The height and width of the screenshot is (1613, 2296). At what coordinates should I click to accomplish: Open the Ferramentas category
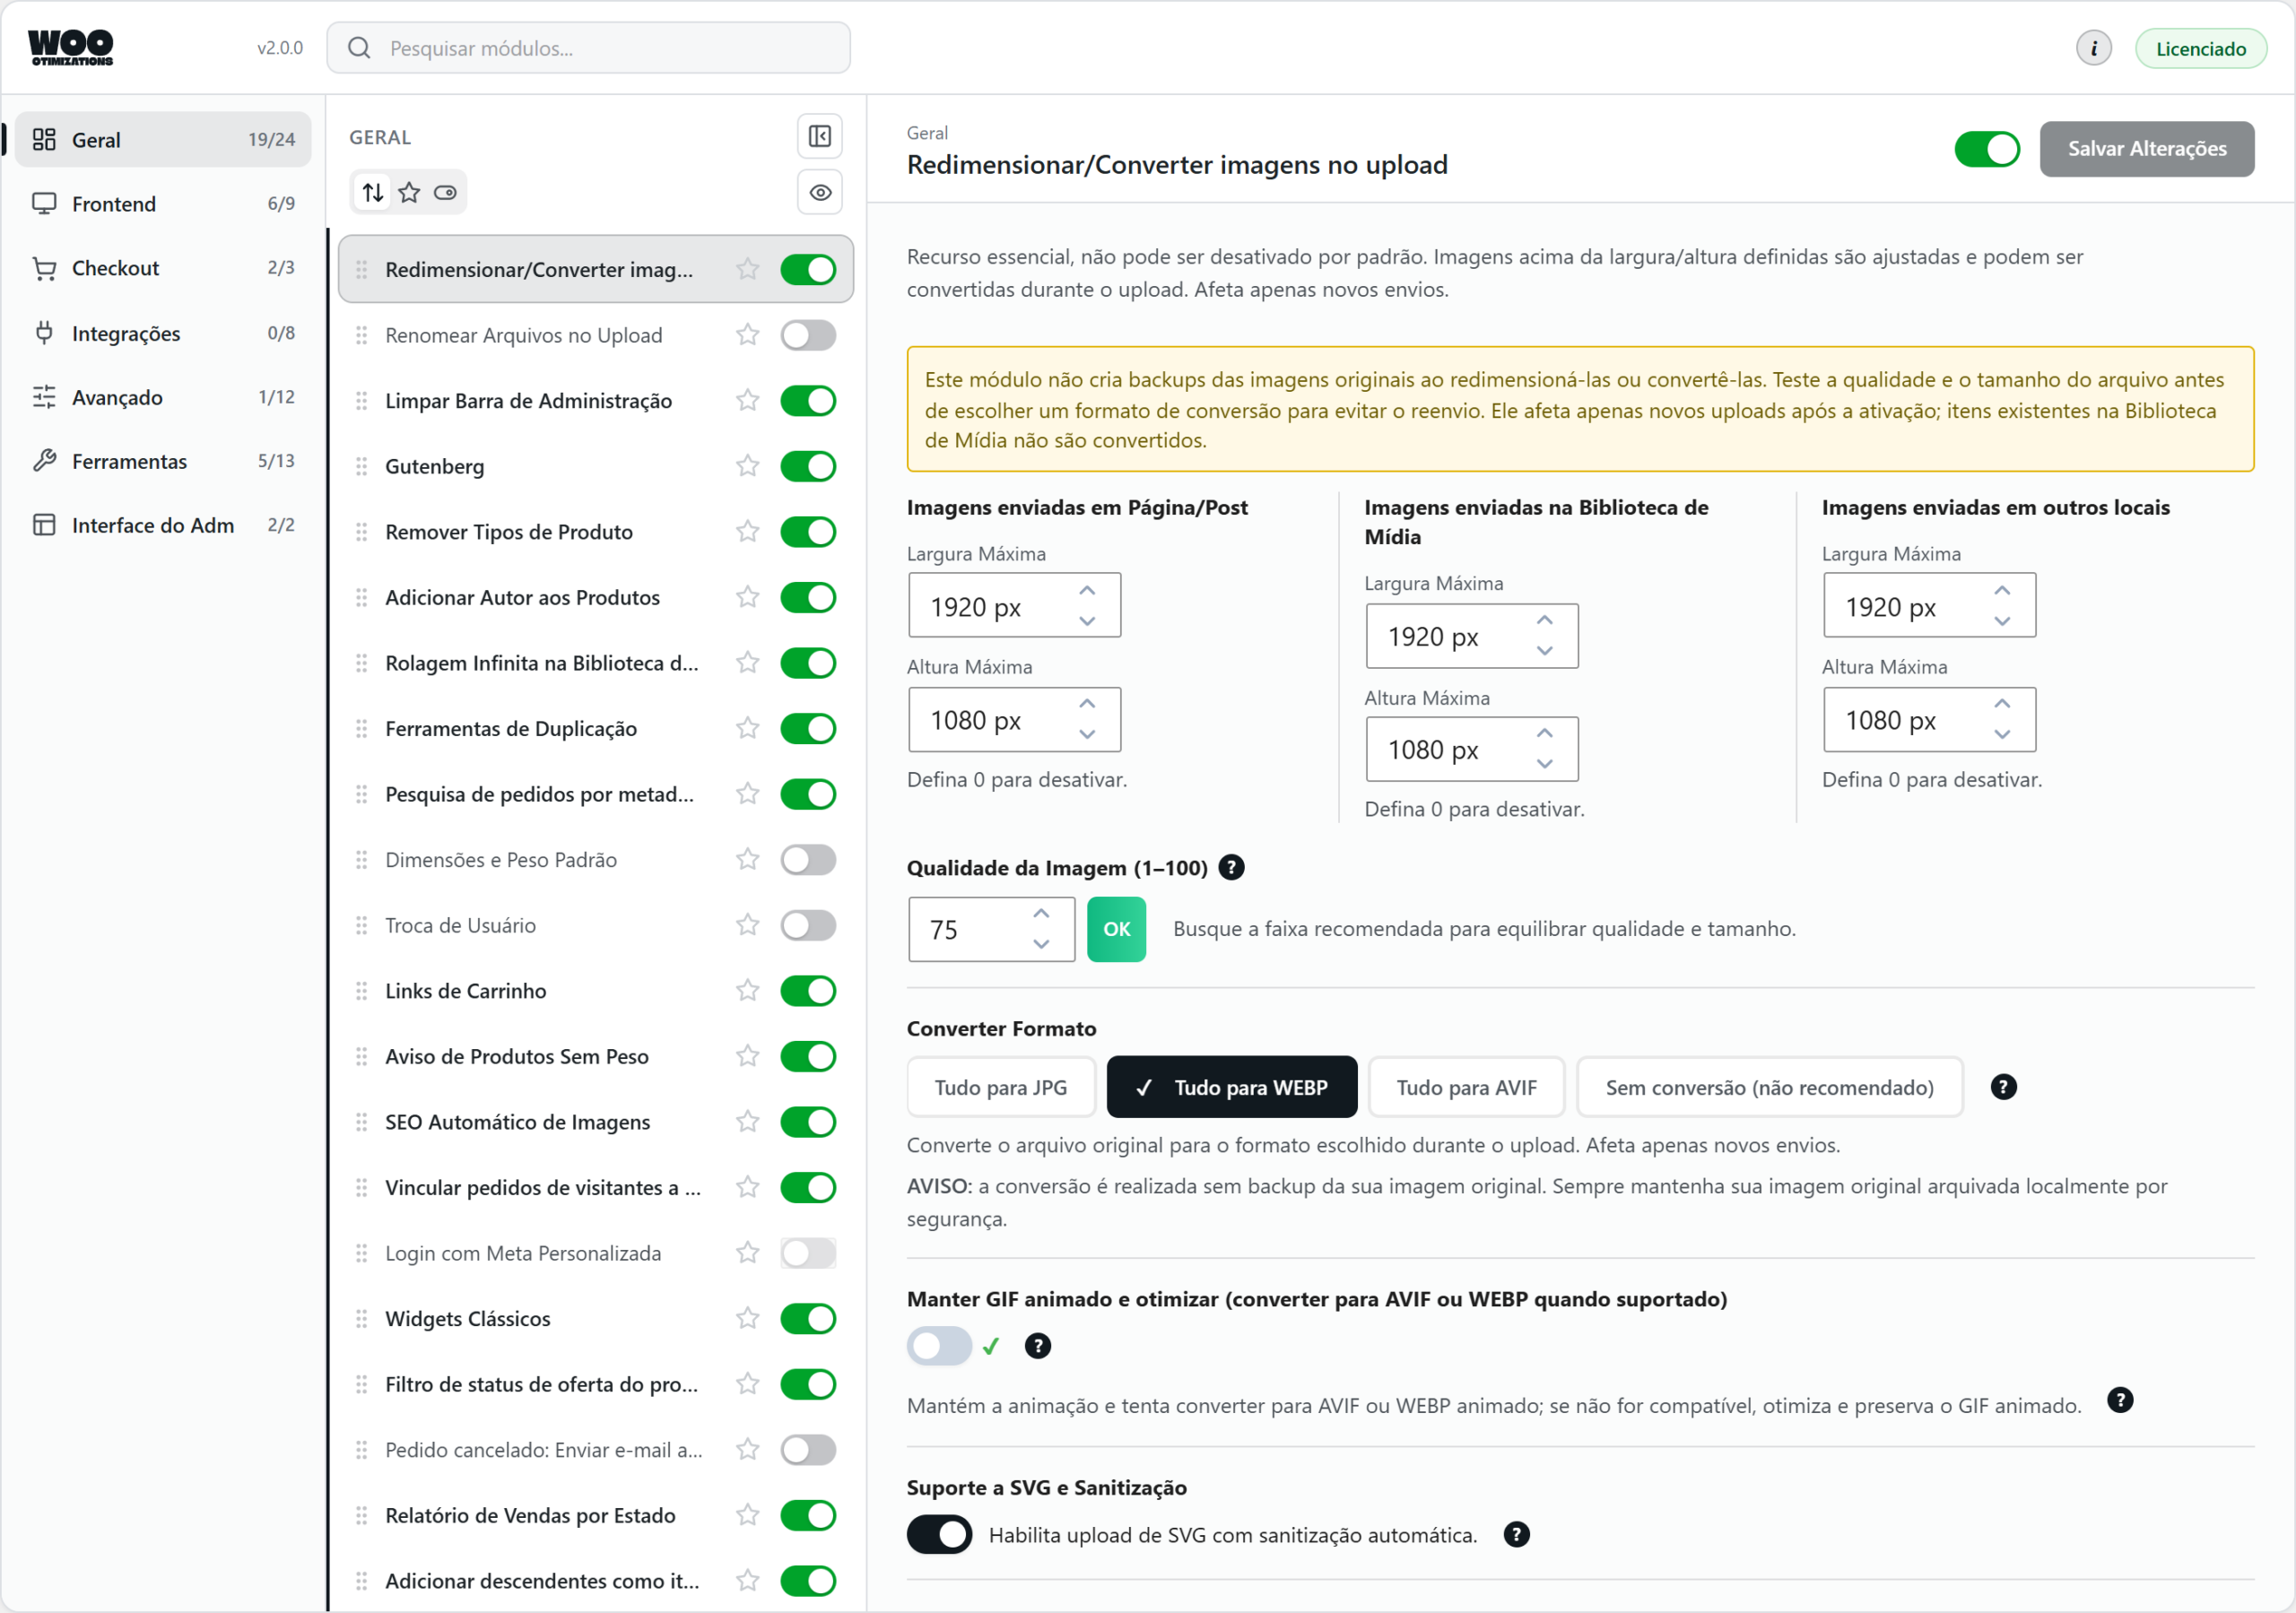pyautogui.click(x=163, y=461)
